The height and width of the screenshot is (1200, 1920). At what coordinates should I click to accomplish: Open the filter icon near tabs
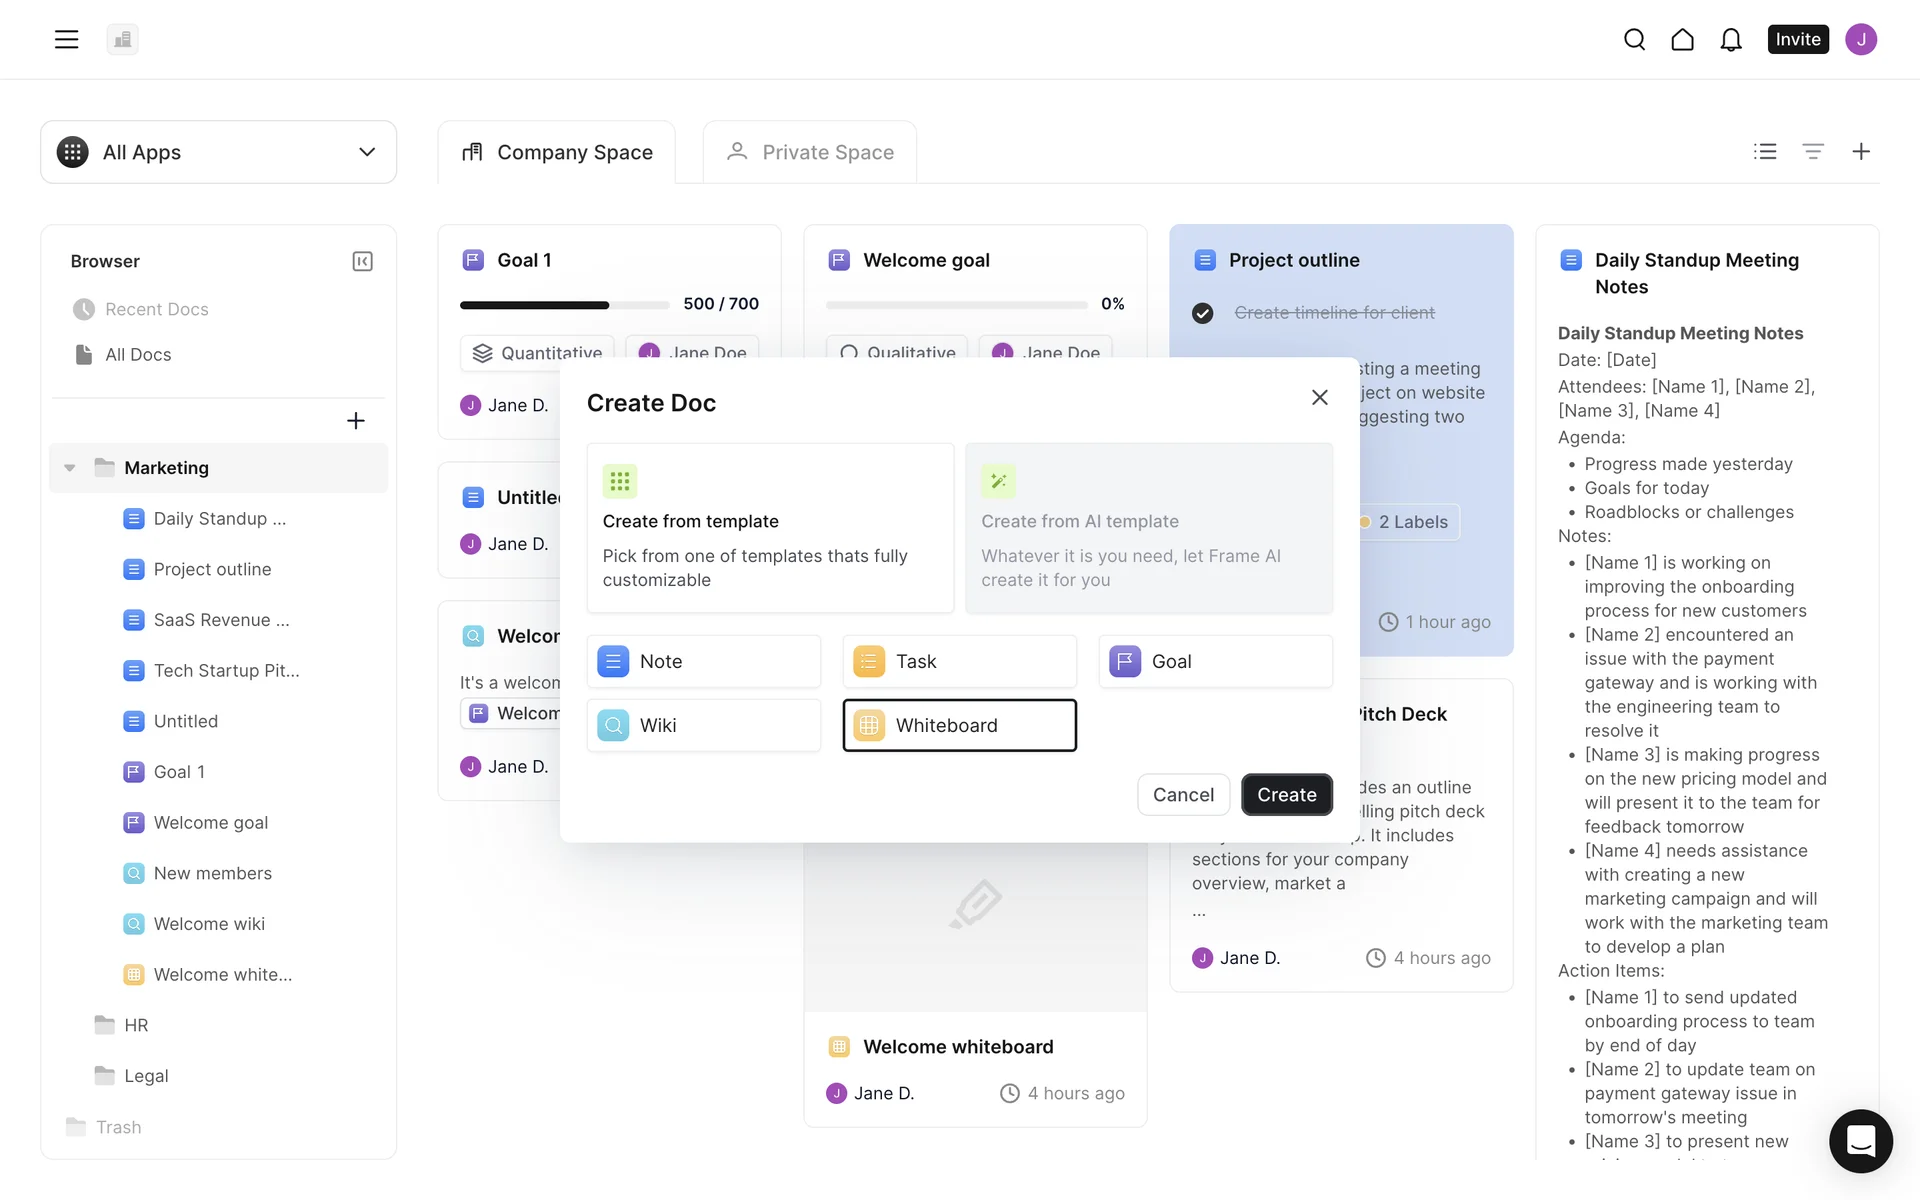[1812, 151]
